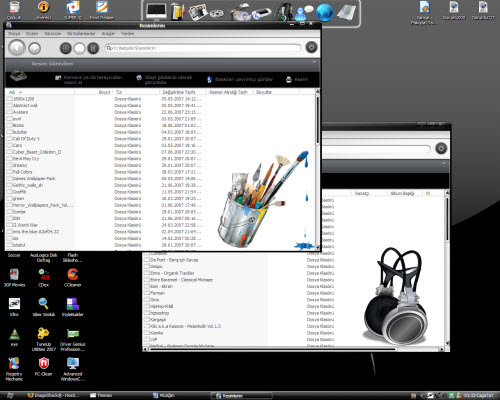Viewport: 500px width, 400px height.
Task: Open the Foxit Reader desktop icon
Action: 102,10
